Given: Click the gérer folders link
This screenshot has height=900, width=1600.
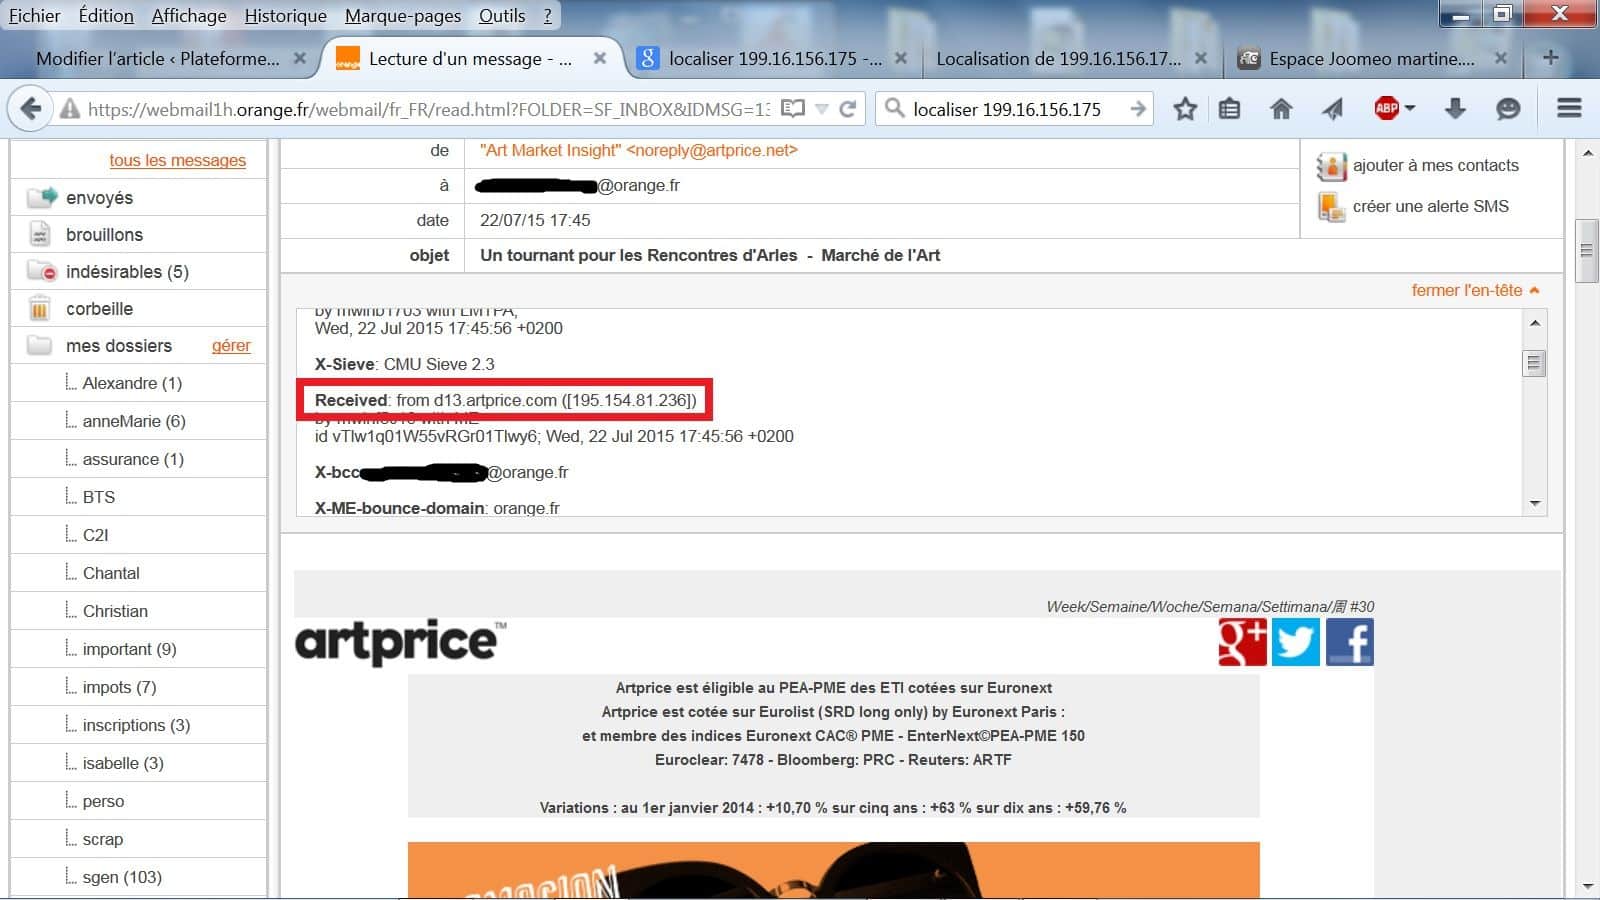Looking at the screenshot, I should pyautogui.click(x=231, y=346).
